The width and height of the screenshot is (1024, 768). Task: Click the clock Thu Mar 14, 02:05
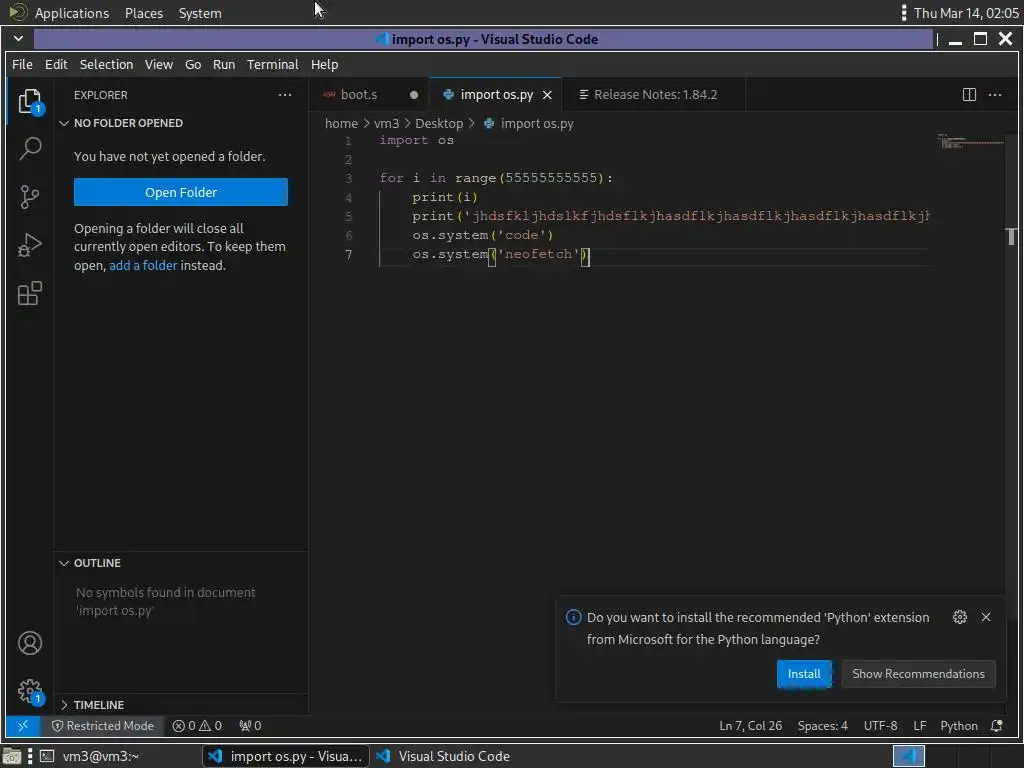point(966,13)
